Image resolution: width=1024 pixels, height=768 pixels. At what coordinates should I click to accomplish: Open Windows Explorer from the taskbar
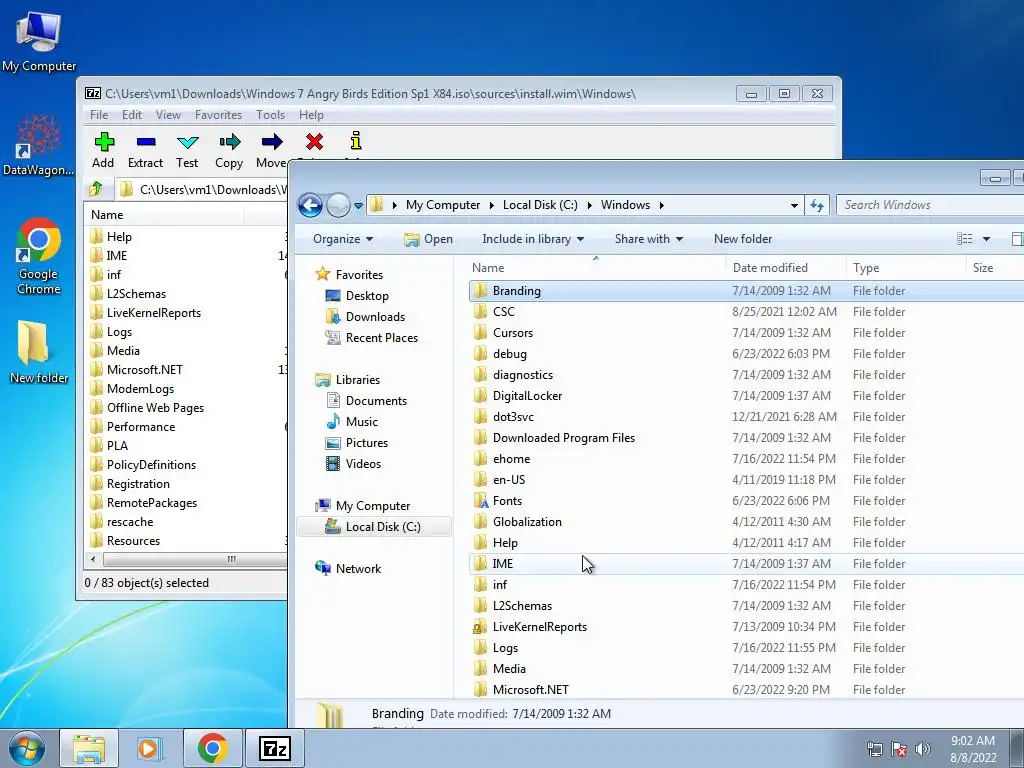point(89,748)
